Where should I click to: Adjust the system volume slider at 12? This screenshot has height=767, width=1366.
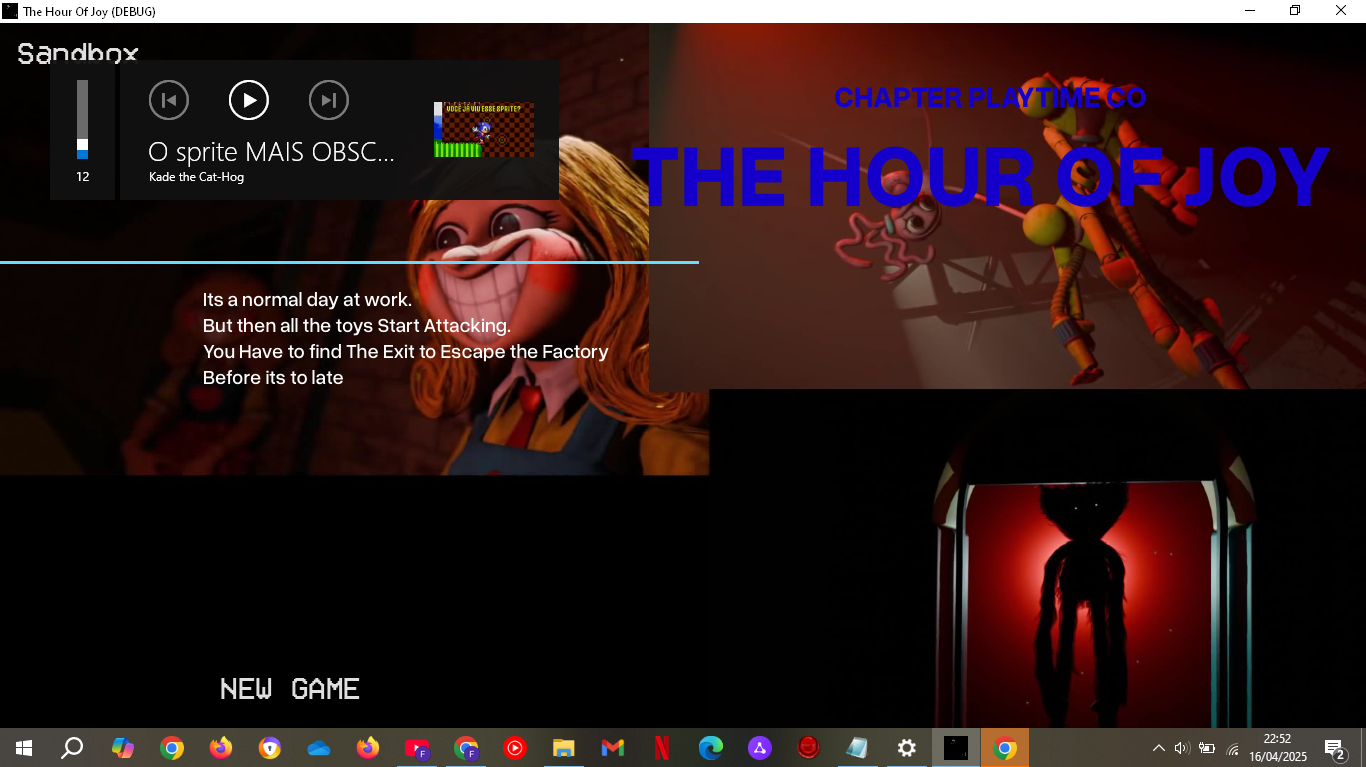pyautogui.click(x=83, y=119)
